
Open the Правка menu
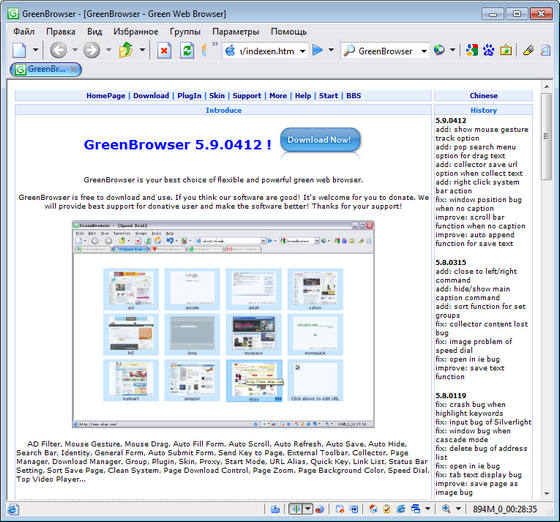tap(61, 31)
